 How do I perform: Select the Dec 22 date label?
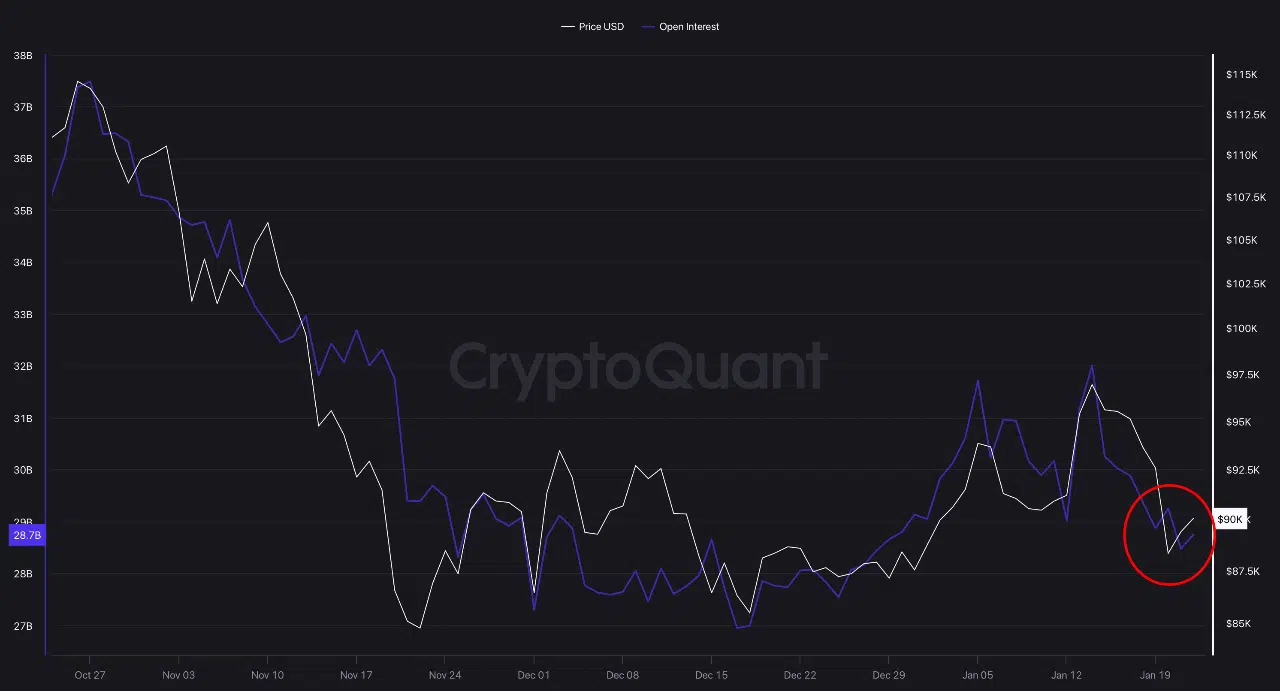click(800, 675)
